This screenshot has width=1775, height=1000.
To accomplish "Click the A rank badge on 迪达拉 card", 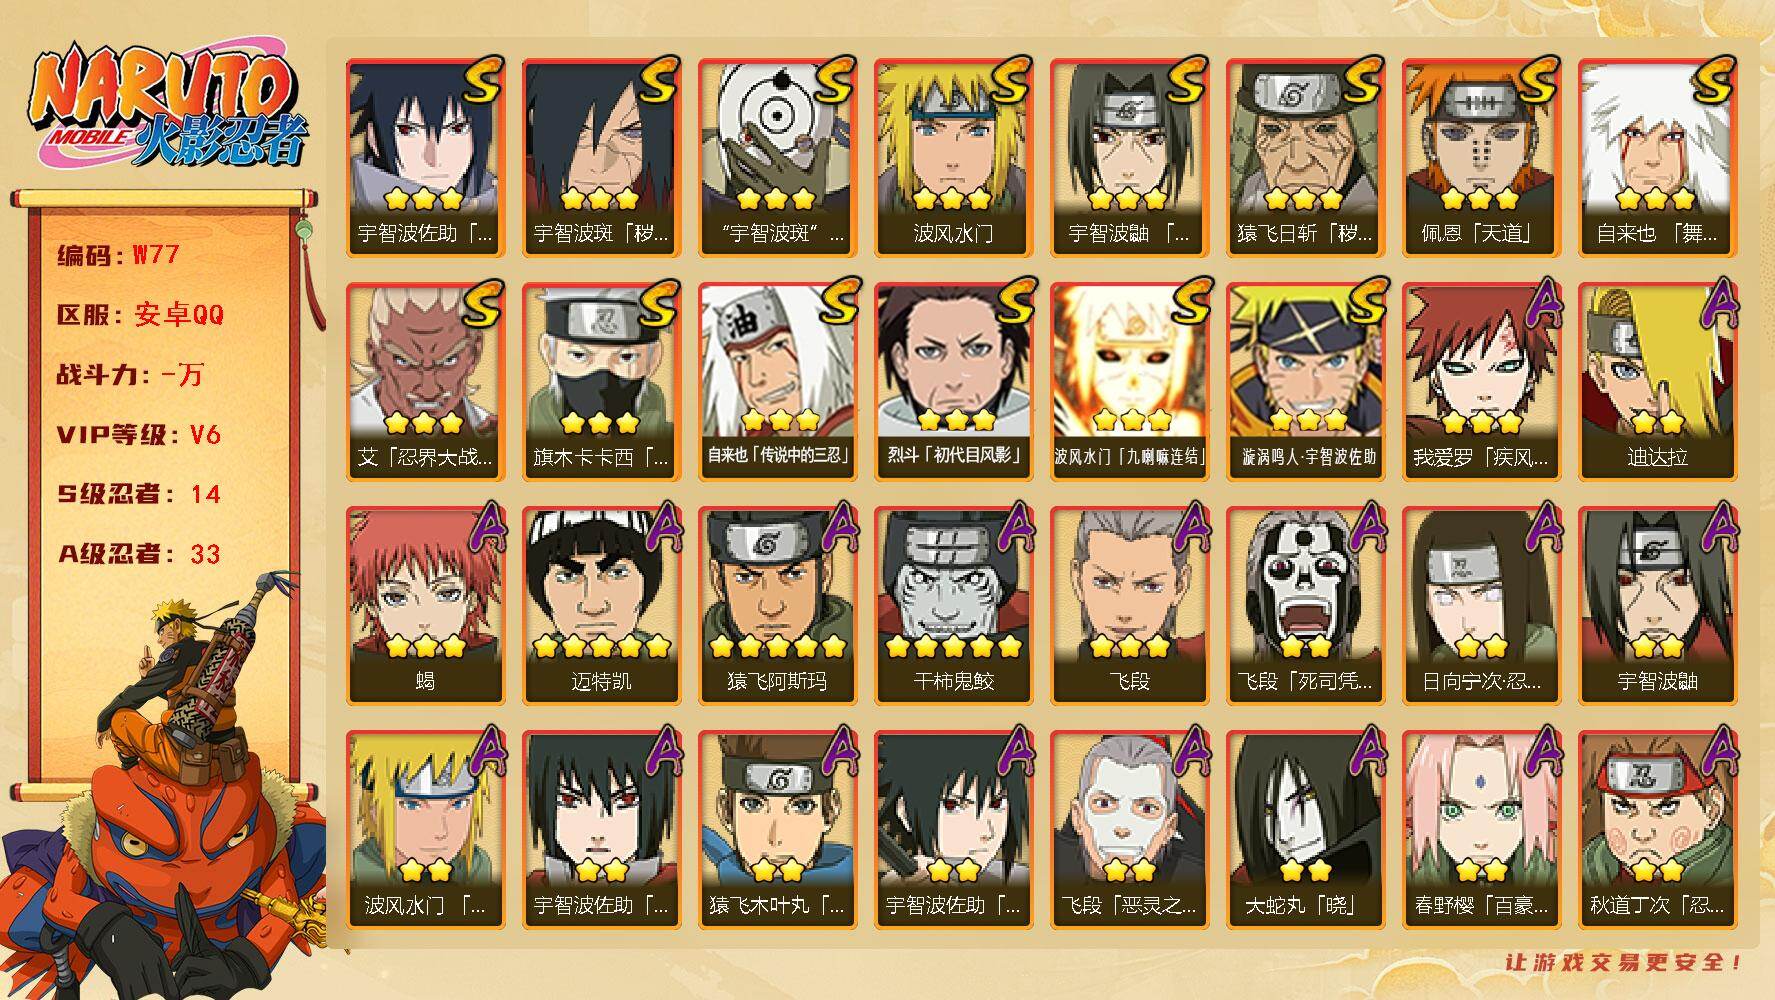I will tap(1717, 300).
